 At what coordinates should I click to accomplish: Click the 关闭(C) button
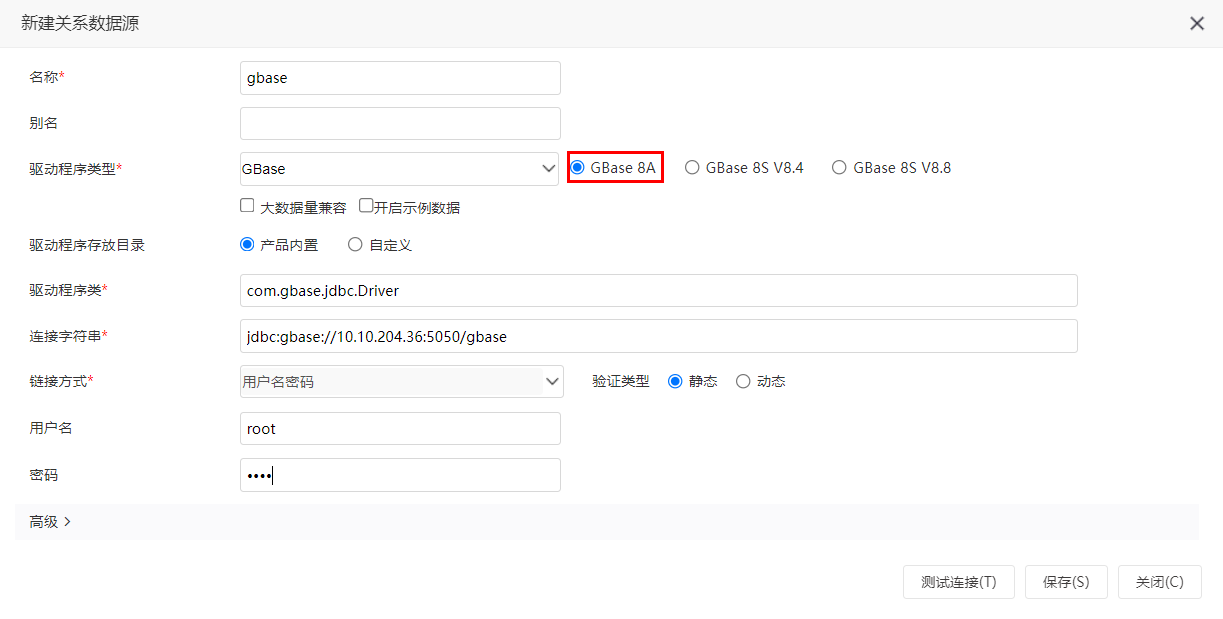pyautogui.click(x=1160, y=582)
